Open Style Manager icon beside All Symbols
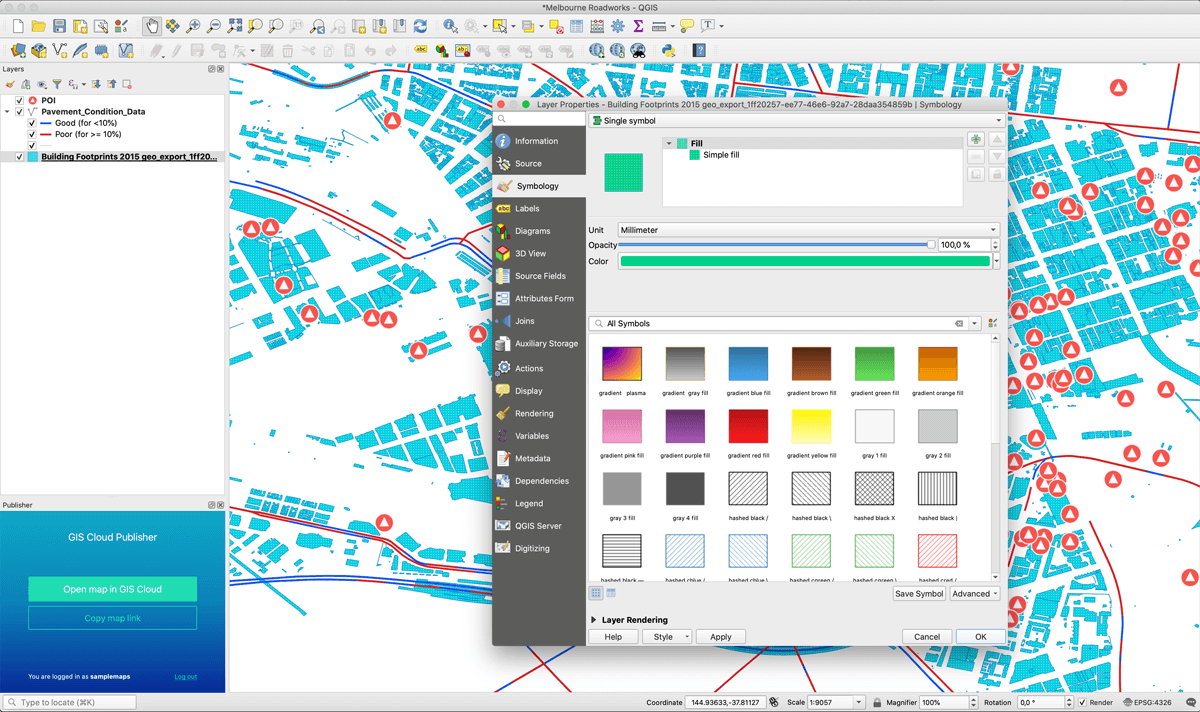1200x712 pixels. point(992,323)
